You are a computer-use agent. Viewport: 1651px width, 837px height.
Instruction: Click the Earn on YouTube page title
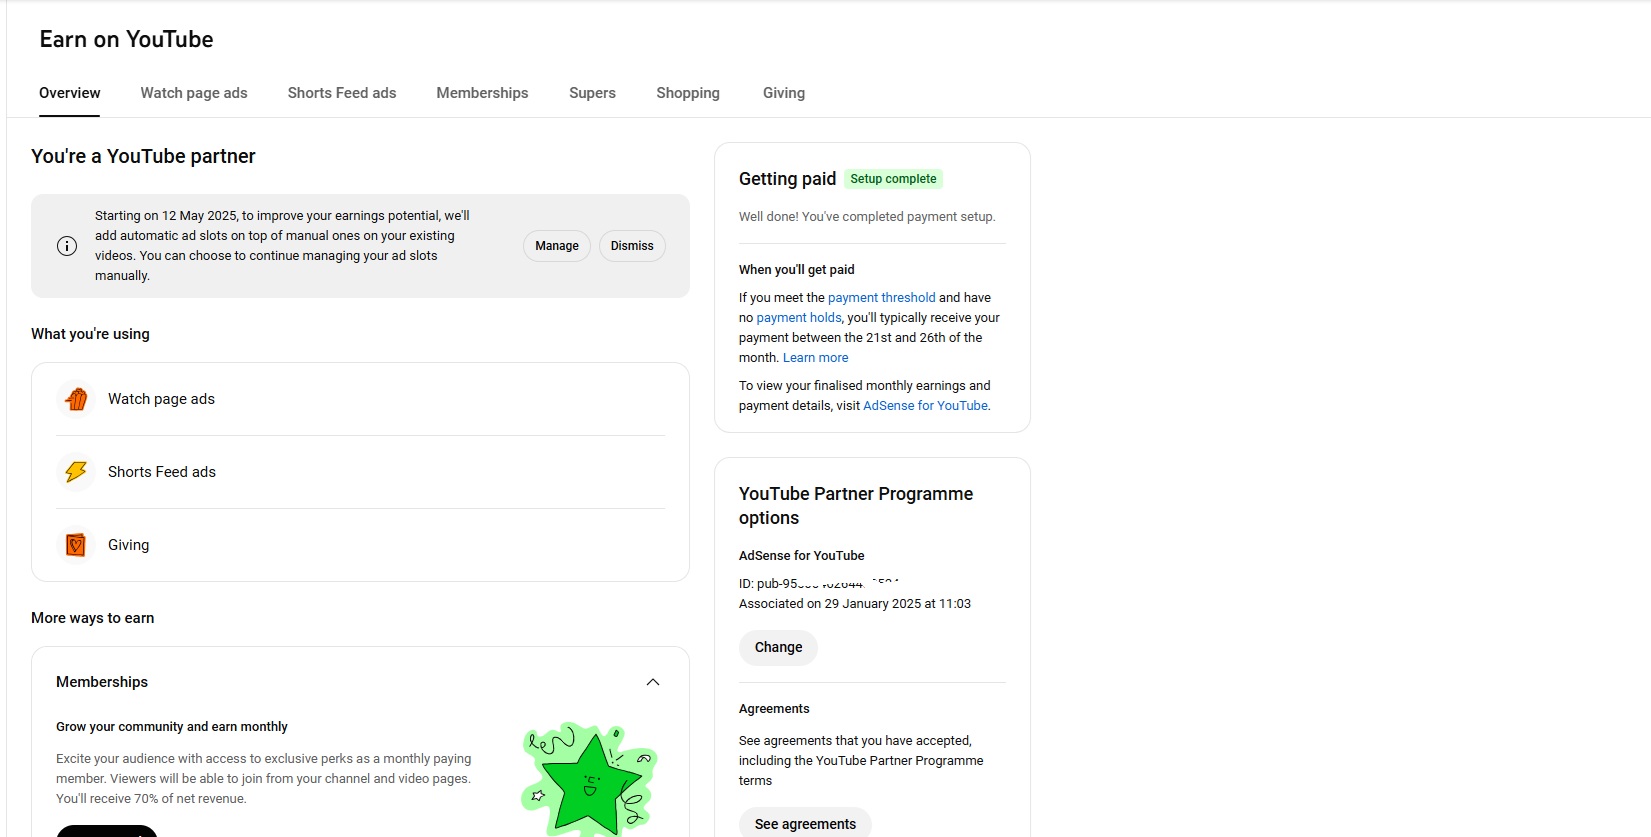pyautogui.click(x=126, y=39)
